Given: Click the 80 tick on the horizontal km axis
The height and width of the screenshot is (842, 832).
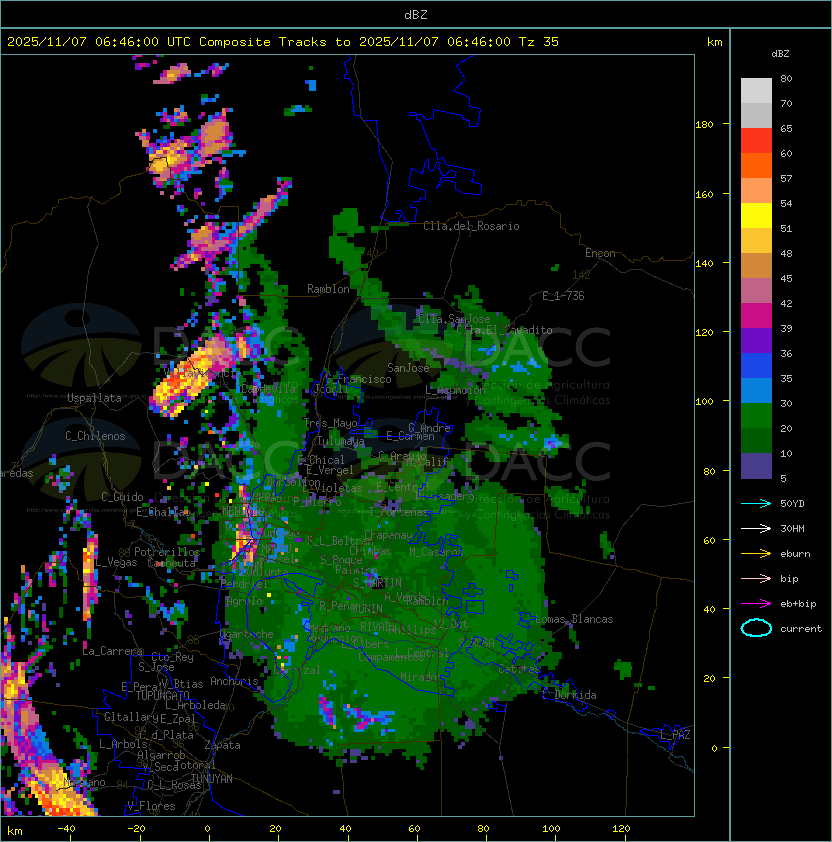Looking at the screenshot, I should 483,829.
